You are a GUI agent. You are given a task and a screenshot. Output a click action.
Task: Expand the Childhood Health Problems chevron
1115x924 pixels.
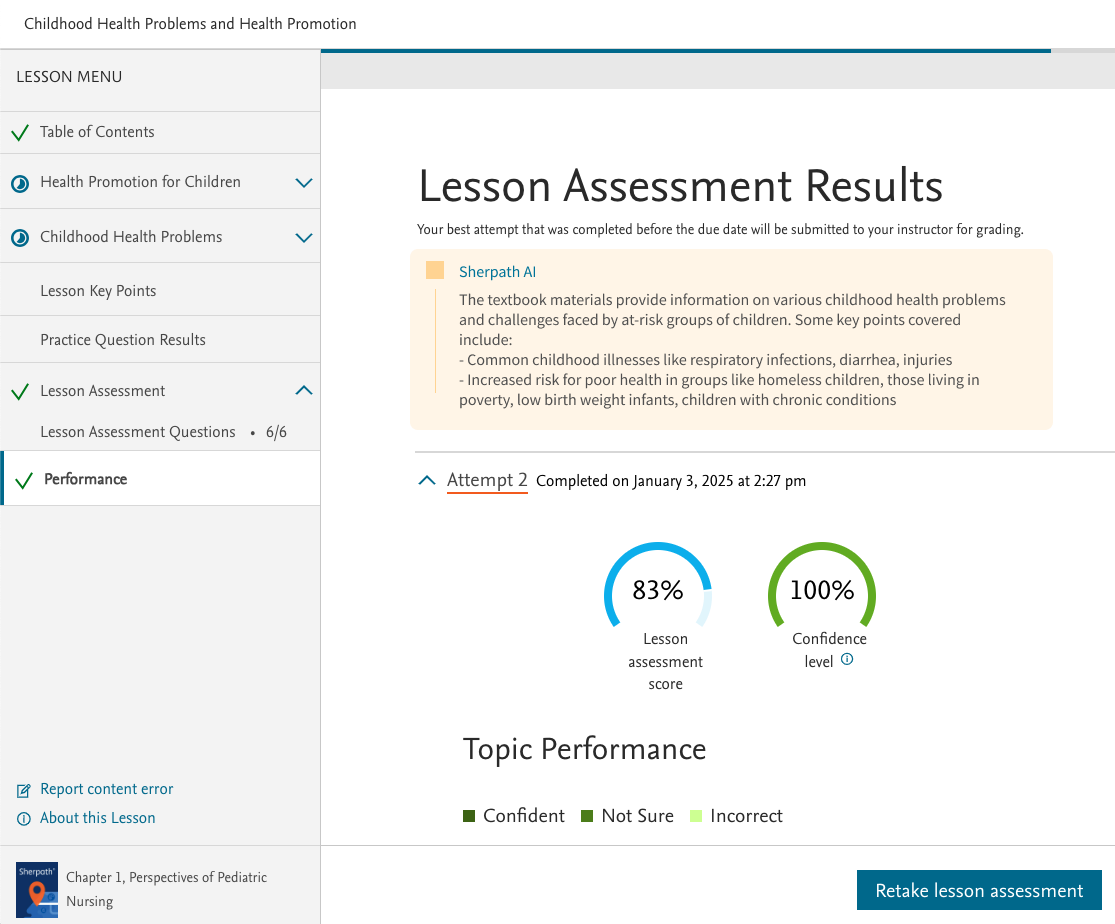click(304, 238)
